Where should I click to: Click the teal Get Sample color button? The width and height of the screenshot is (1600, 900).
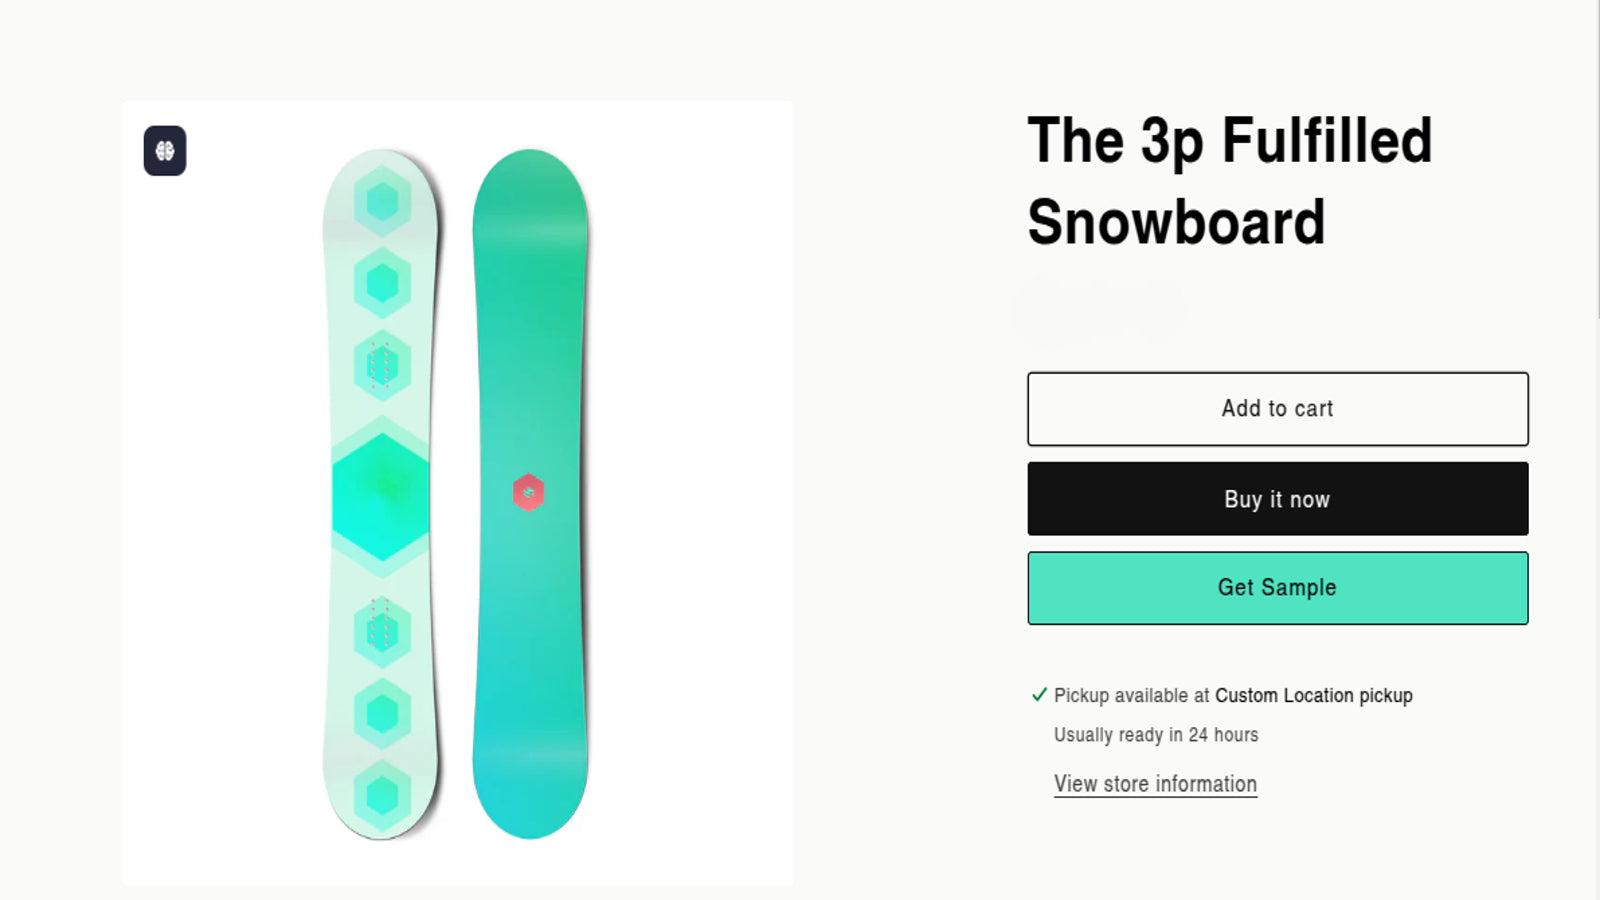[x=1277, y=587]
